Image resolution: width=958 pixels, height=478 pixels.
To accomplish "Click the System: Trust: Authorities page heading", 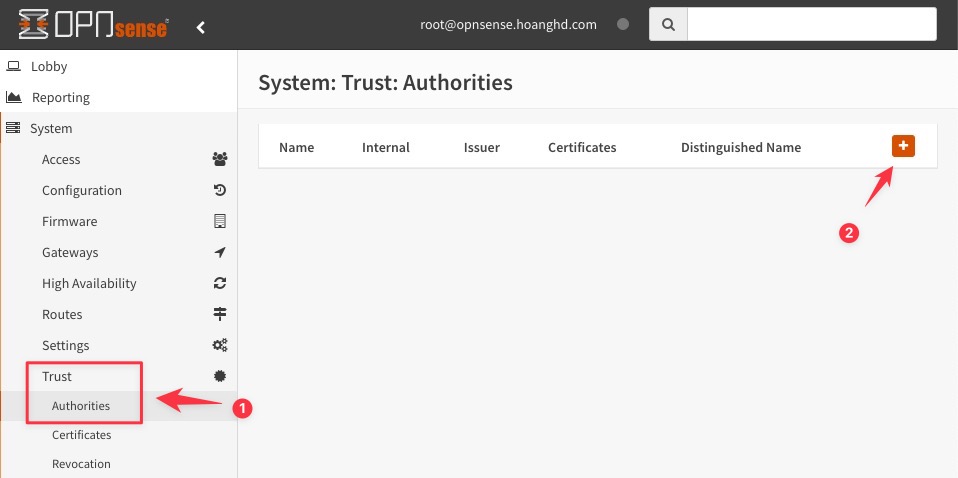I will 386,83.
